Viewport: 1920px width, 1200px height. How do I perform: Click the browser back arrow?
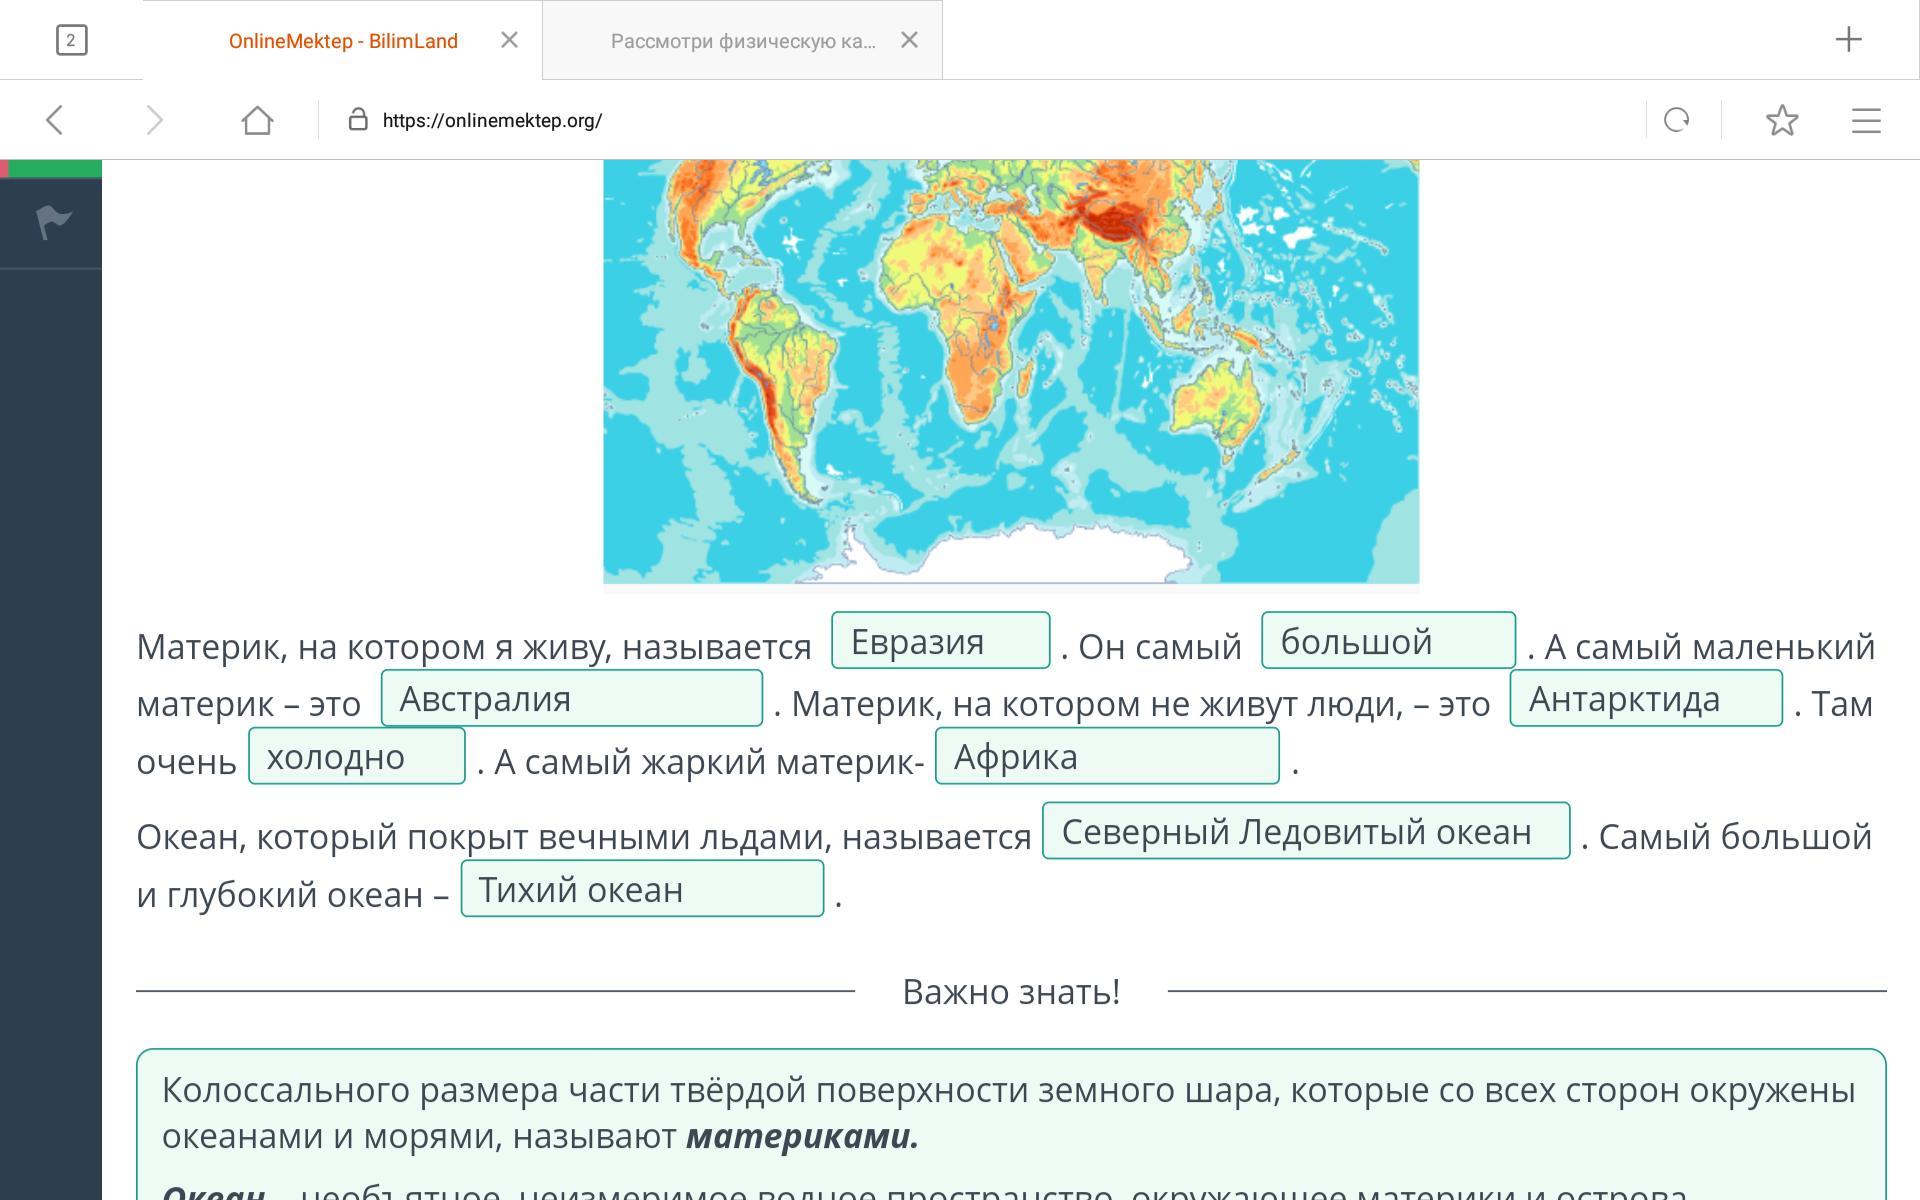55,121
